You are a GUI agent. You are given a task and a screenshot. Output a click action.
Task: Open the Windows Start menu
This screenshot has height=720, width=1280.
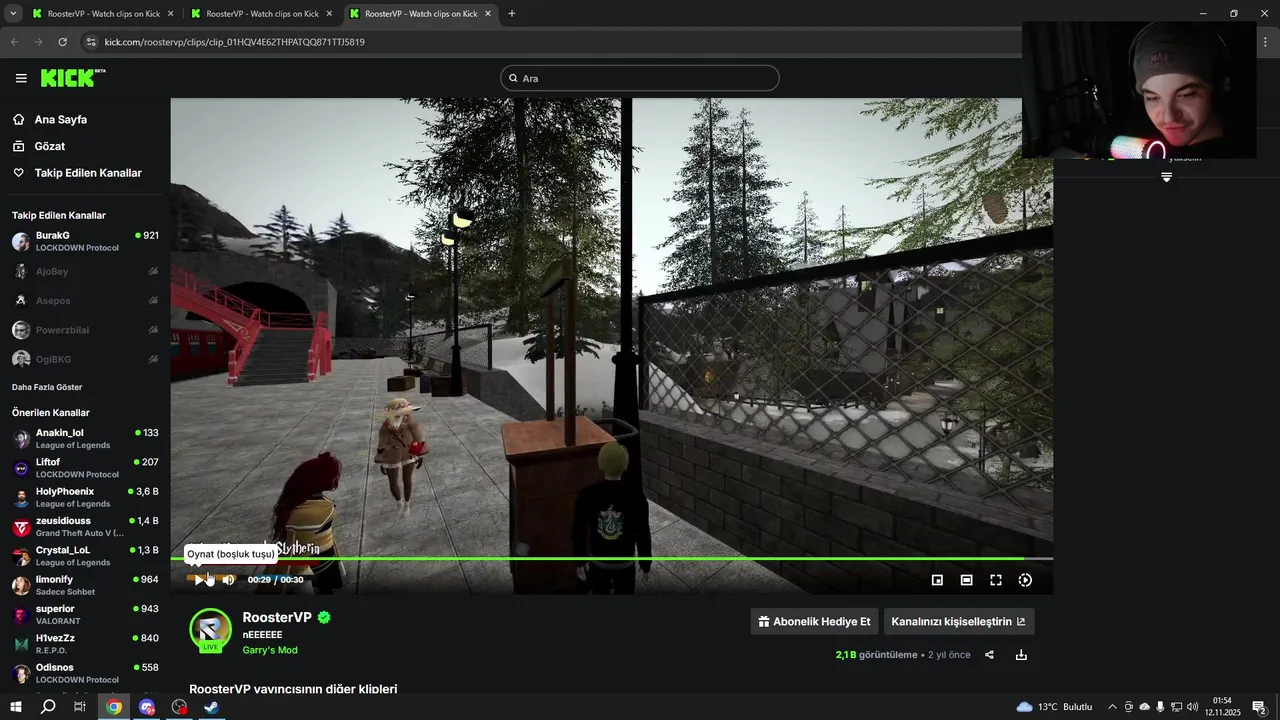[x=15, y=707]
